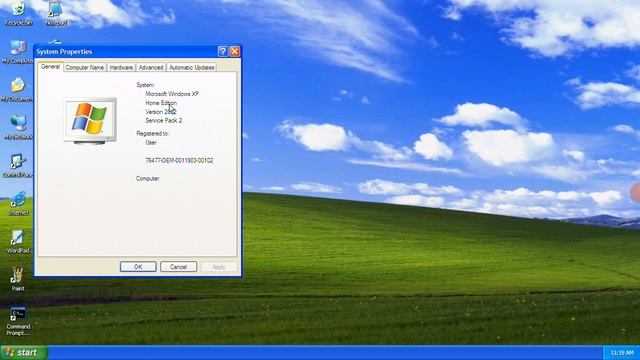This screenshot has width=640, height=360.
Task: Select the Command Prompt desktop shortcut
Action: (18, 321)
